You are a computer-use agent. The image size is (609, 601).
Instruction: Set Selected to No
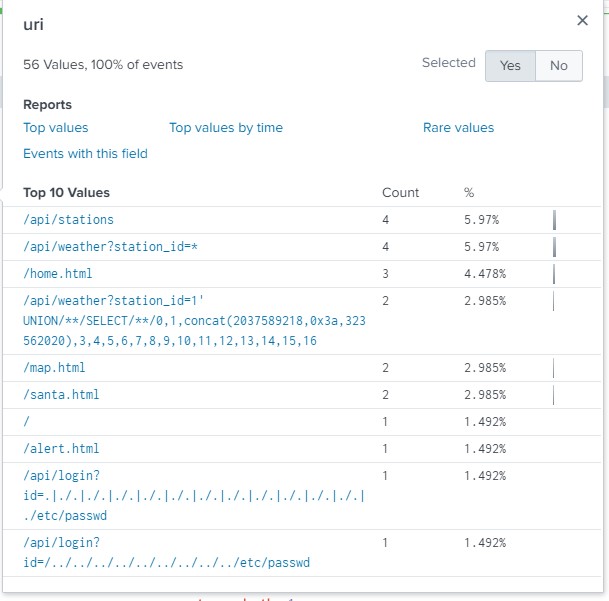(559, 65)
